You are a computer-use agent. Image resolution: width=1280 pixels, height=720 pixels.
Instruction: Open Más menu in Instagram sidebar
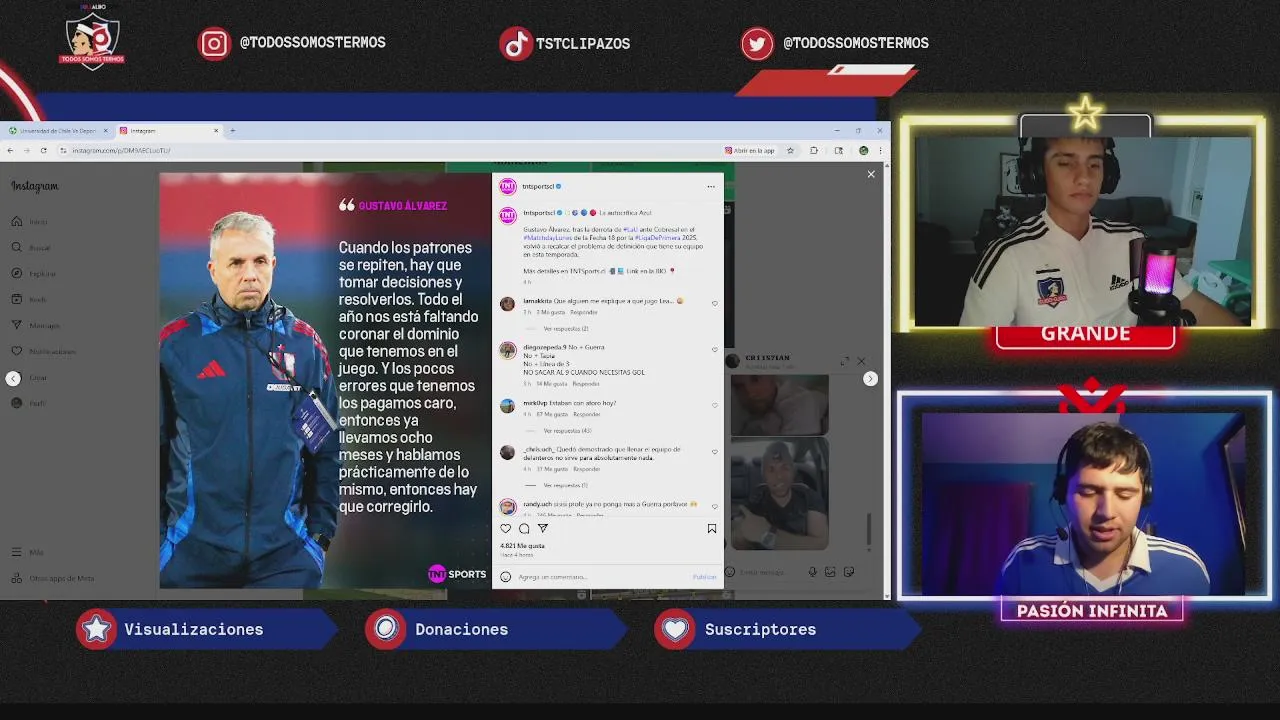pos(28,552)
